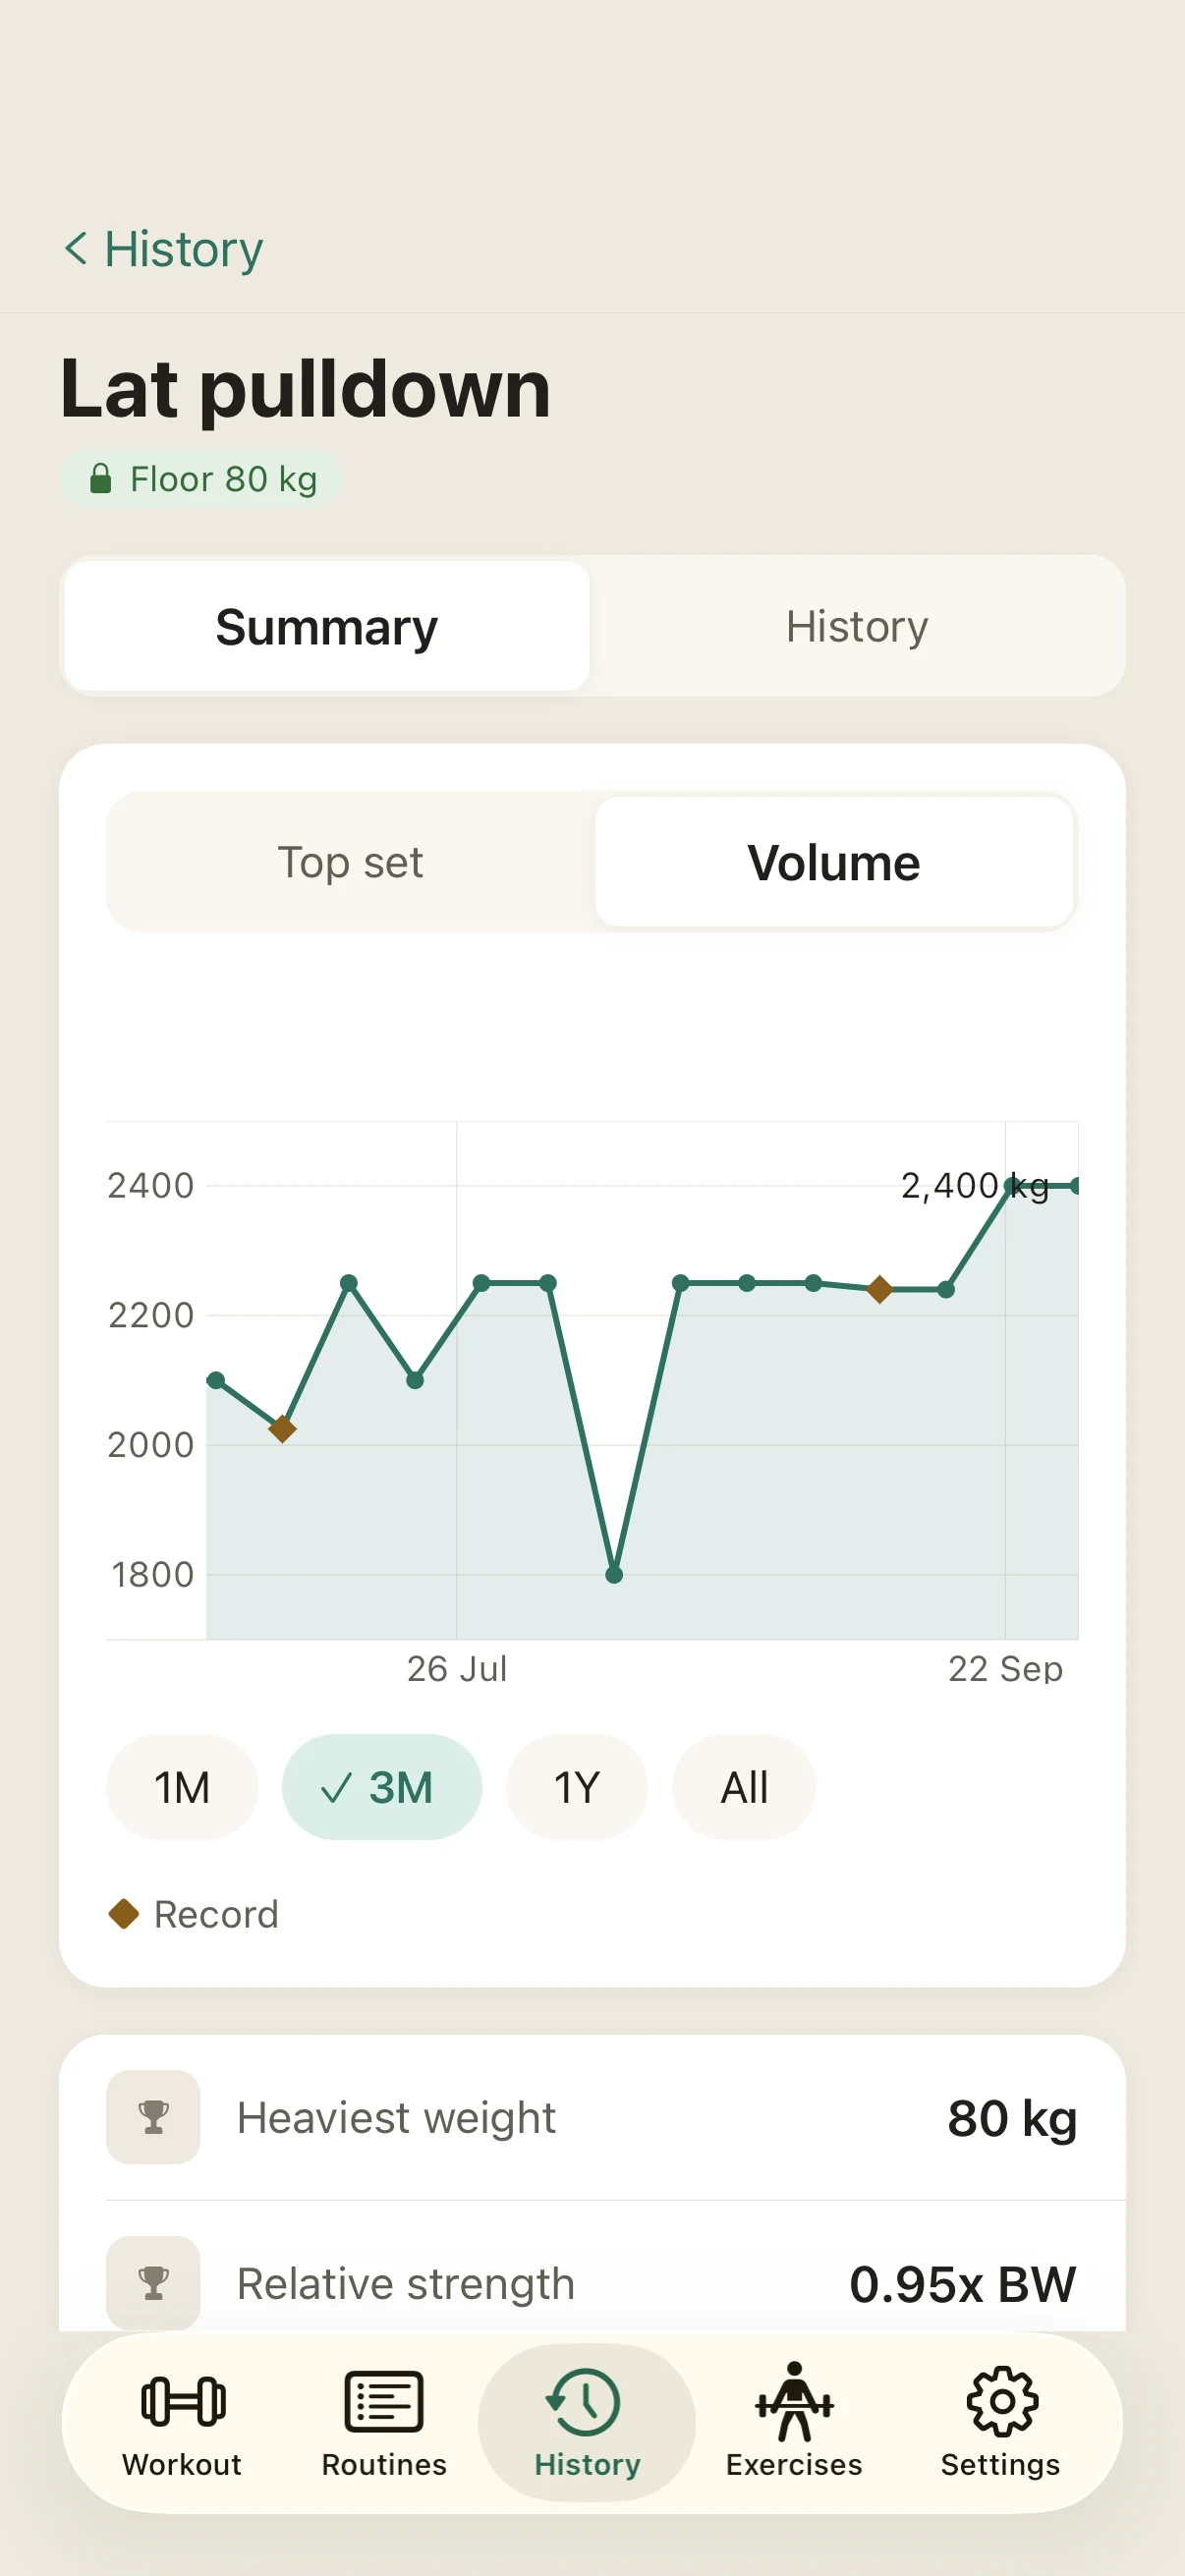The width and height of the screenshot is (1185, 2576).
Task: Tap the Floor 80 kg lock badge
Action: coord(201,479)
